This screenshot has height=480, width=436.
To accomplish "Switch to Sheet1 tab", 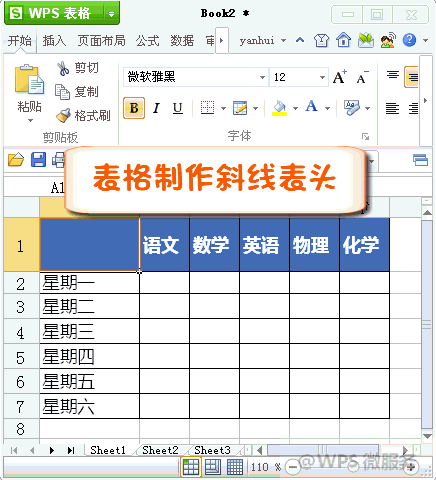I will 108,450.
